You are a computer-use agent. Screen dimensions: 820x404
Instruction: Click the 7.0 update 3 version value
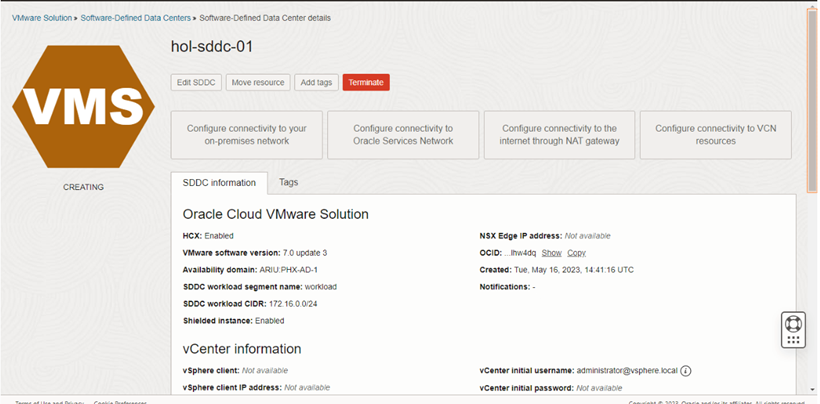tap(305, 253)
